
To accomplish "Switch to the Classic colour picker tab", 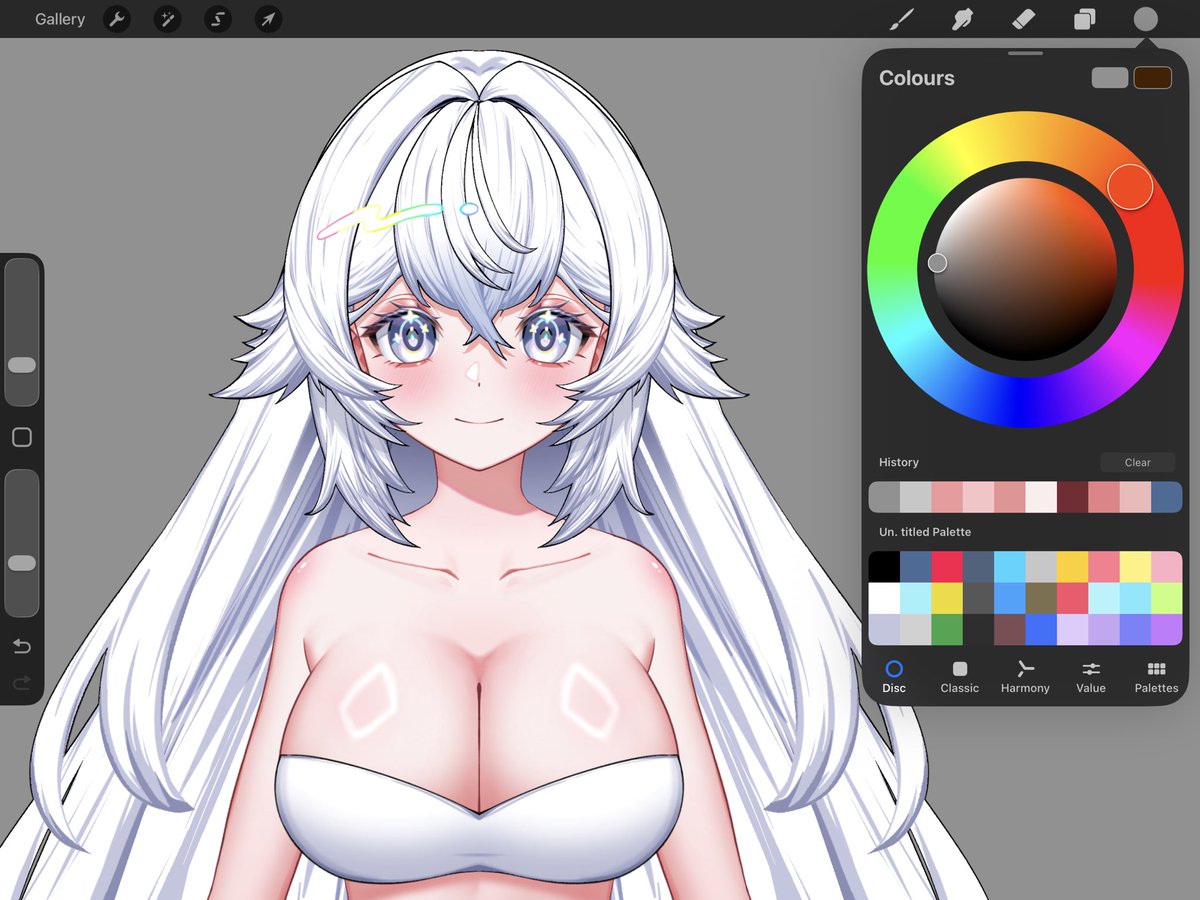I will tap(959, 677).
